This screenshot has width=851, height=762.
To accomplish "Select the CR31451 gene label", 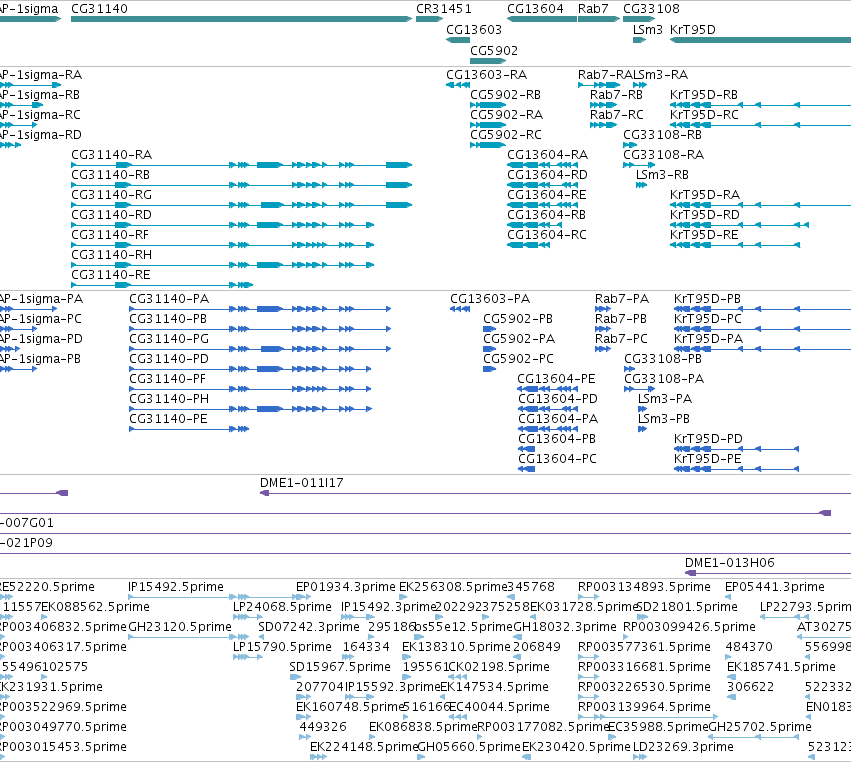I will (x=444, y=9).
